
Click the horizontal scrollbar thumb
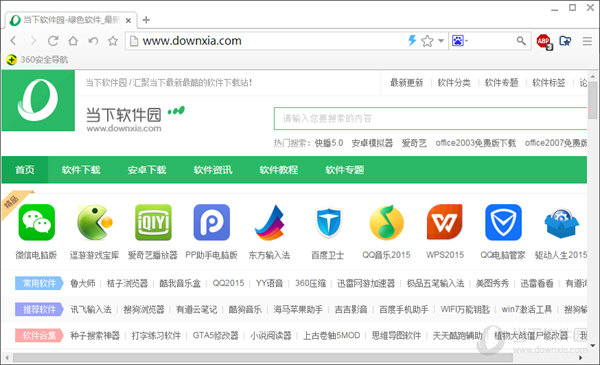(263, 358)
